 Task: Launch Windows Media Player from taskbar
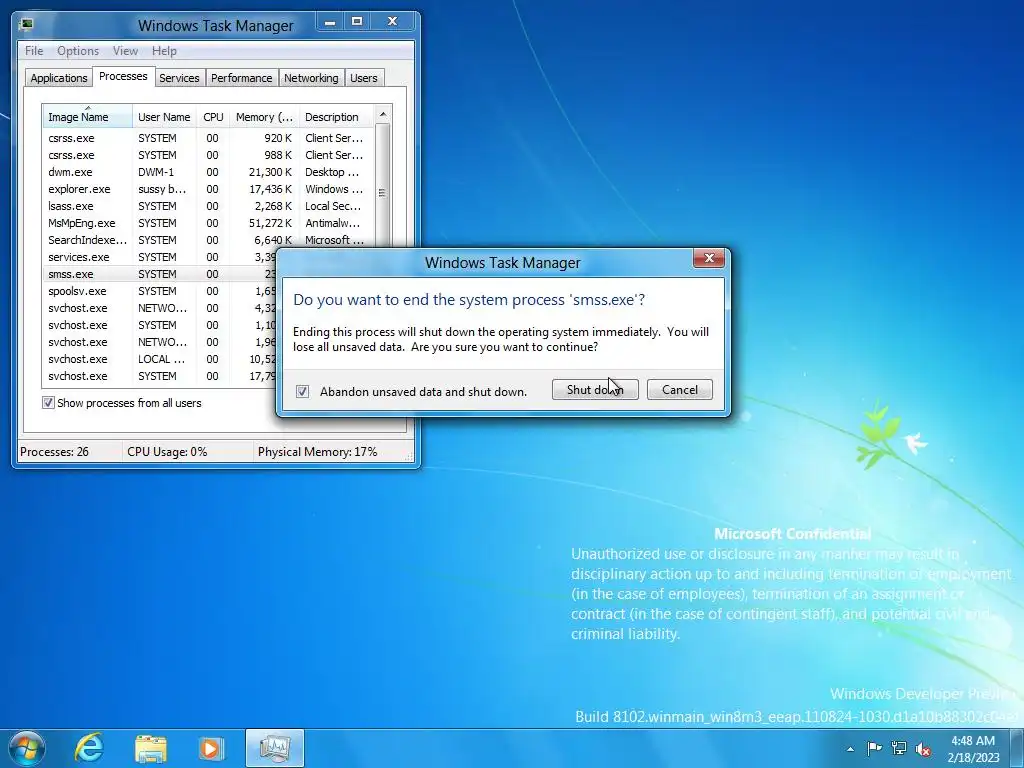(210, 748)
